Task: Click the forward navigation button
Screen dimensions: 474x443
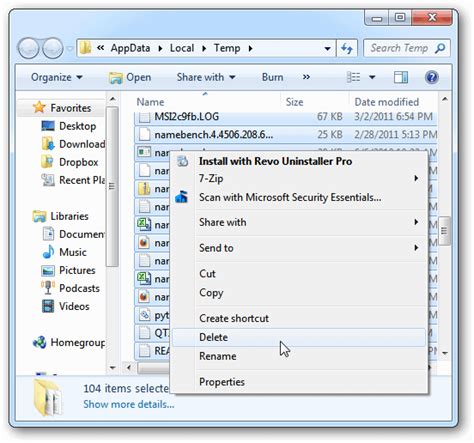Action: coord(52,48)
